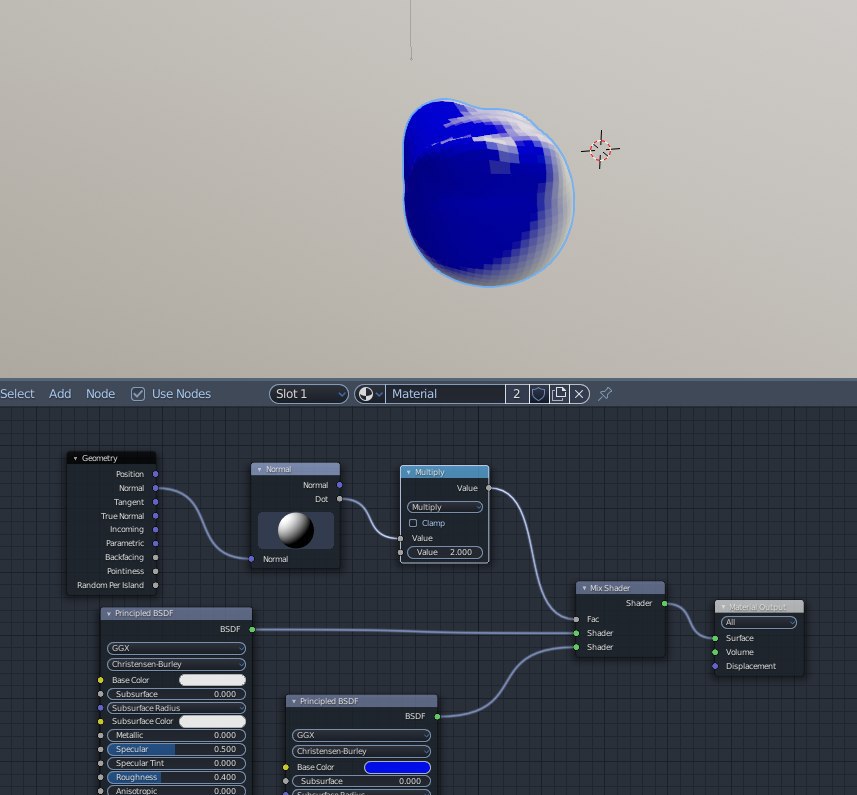Click the Specular 0.500 slider
This screenshot has width=857, height=795.
pyautogui.click(x=176, y=750)
